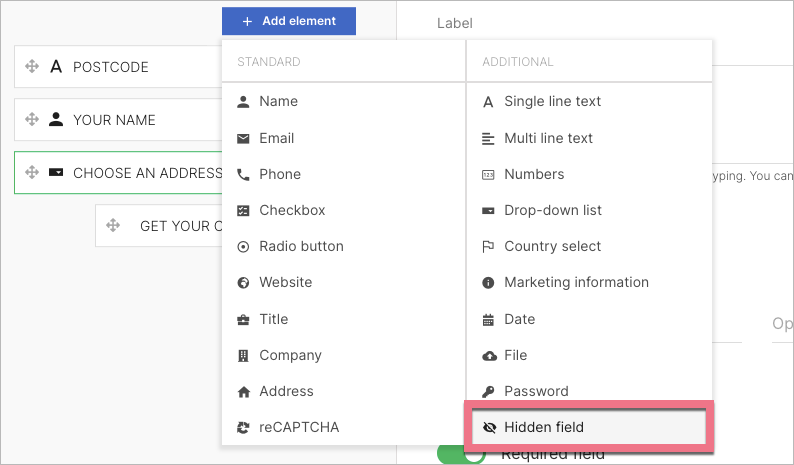This screenshot has width=794, height=465.
Task: Click the Date calendar icon
Action: click(x=488, y=319)
